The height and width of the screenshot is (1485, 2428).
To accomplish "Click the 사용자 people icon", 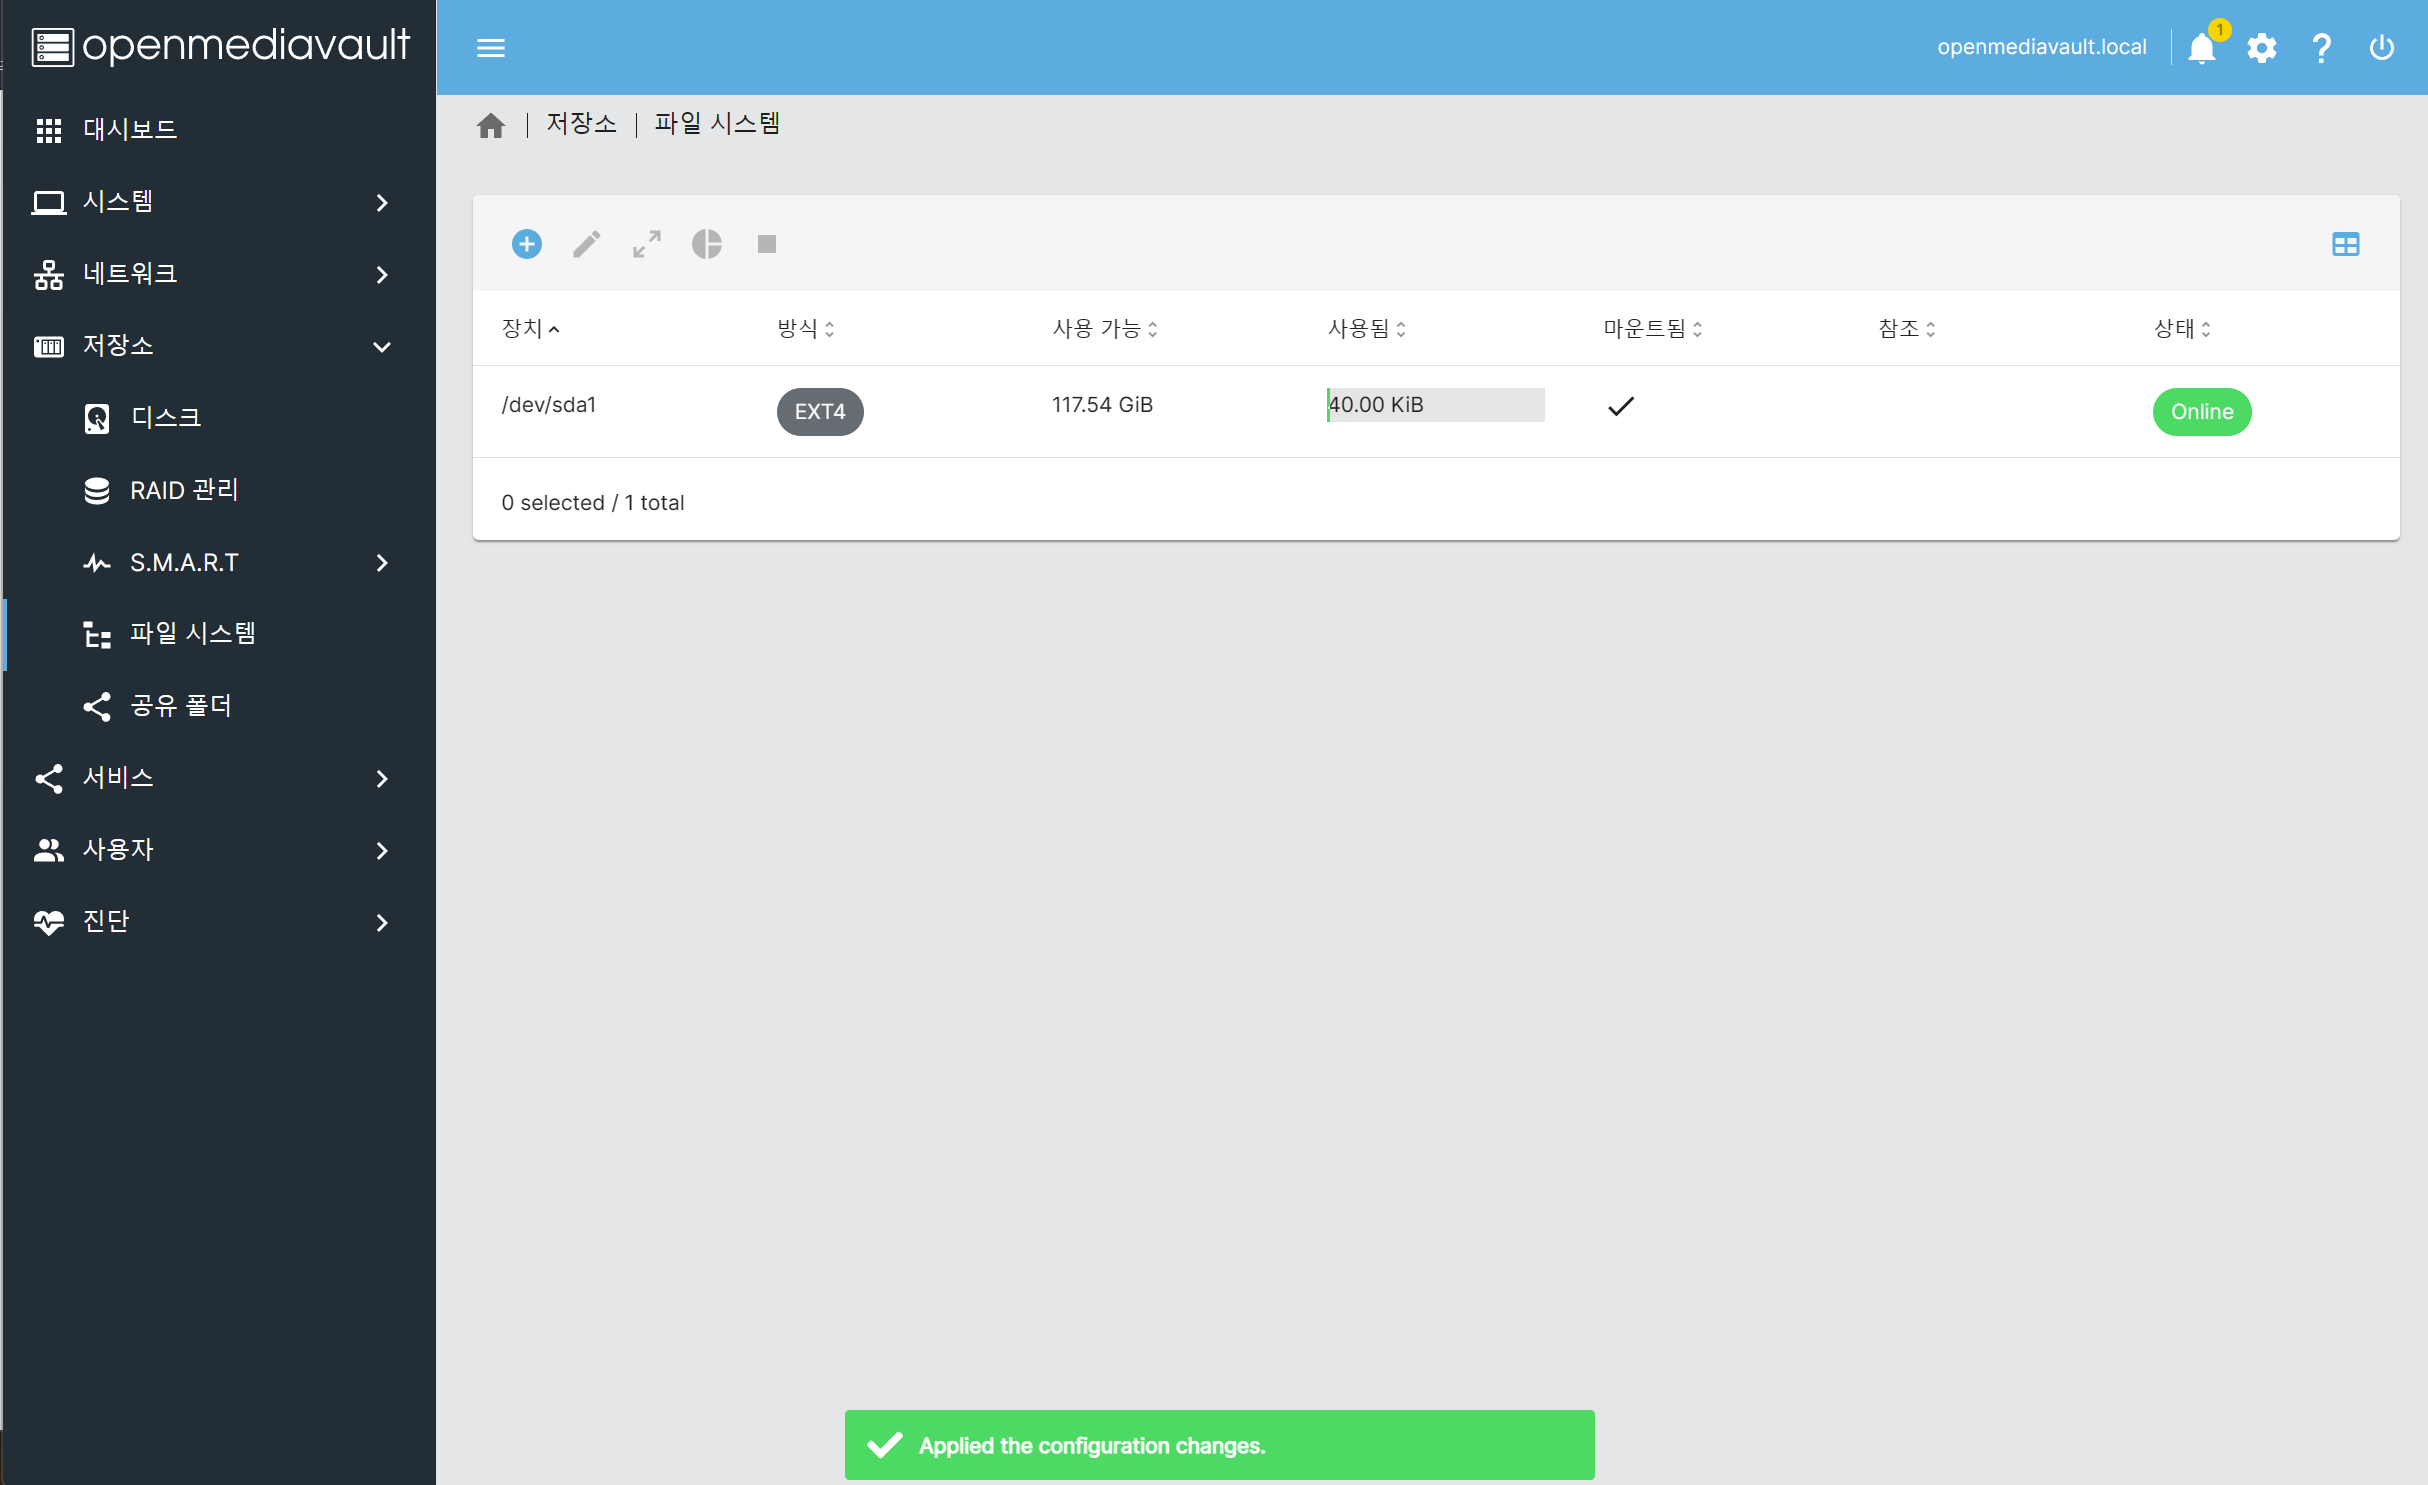I will 49,850.
